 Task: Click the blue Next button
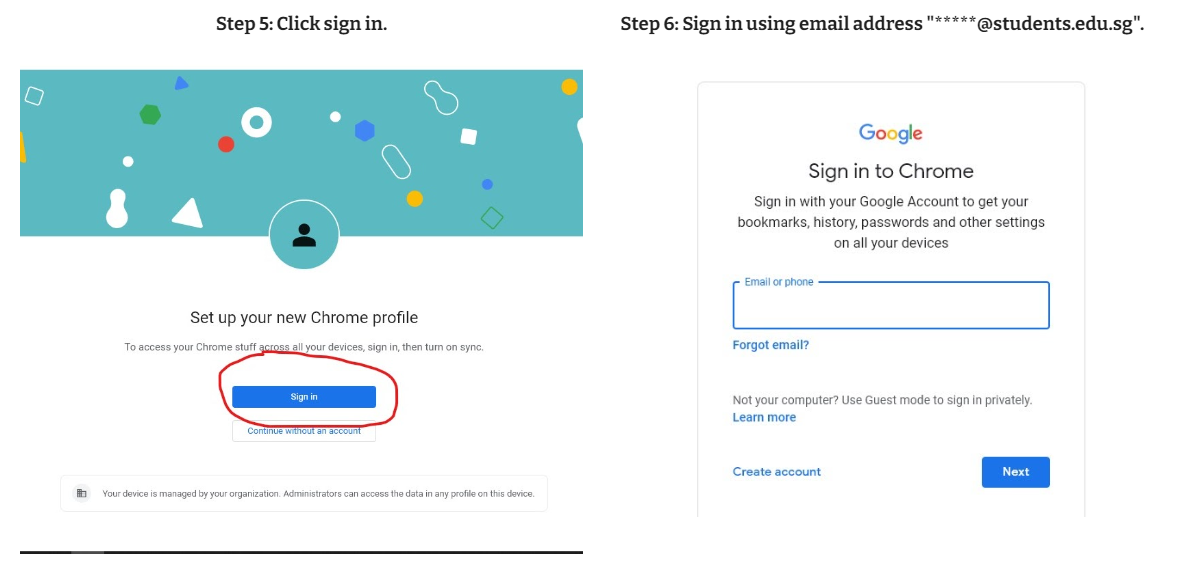(x=1015, y=472)
